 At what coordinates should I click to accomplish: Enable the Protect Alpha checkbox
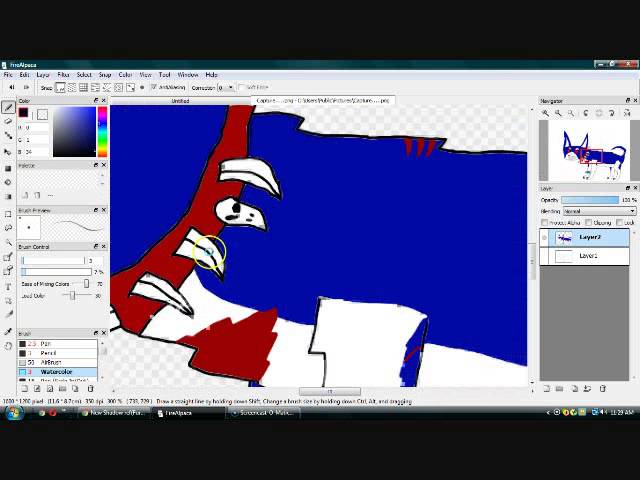pos(544,222)
